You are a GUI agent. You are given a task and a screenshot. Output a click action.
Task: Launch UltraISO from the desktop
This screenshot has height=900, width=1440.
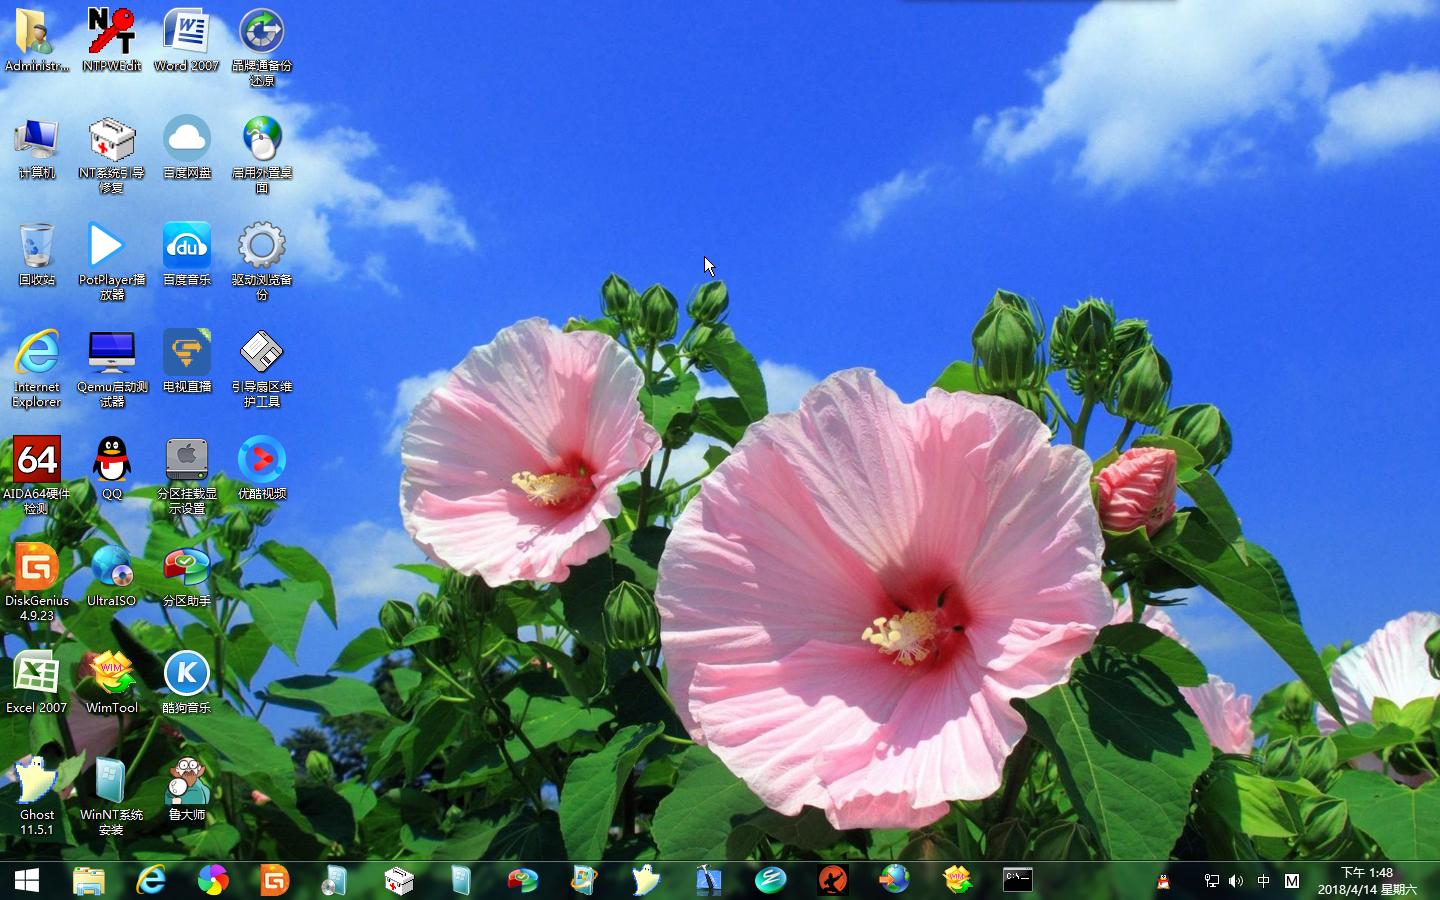pyautogui.click(x=112, y=575)
